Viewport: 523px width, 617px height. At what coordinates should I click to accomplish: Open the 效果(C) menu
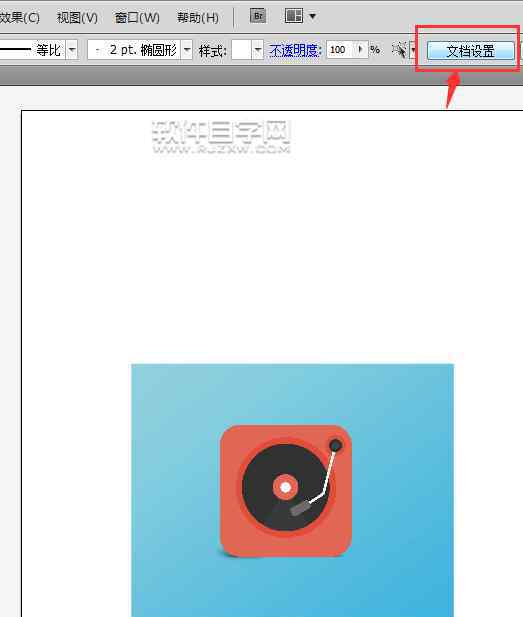tap(20, 18)
